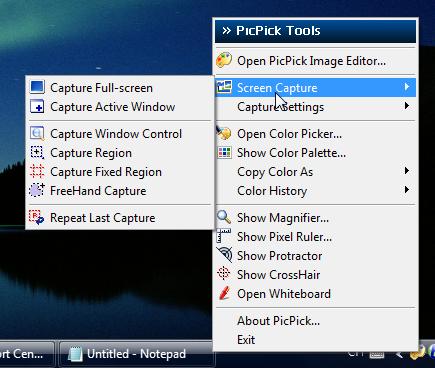435x368 pixels.
Task: Click the Show CrossHair target icon
Action: (x=223, y=273)
